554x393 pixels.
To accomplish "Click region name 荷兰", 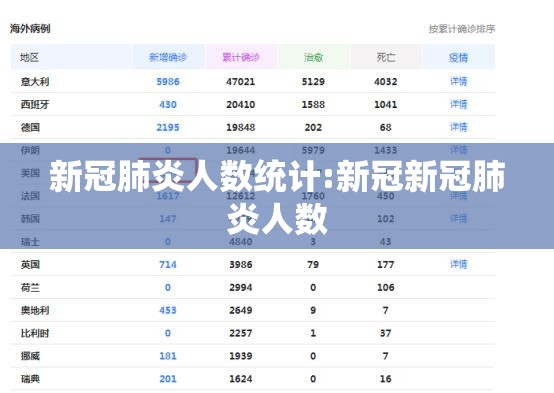I will coord(30,287).
